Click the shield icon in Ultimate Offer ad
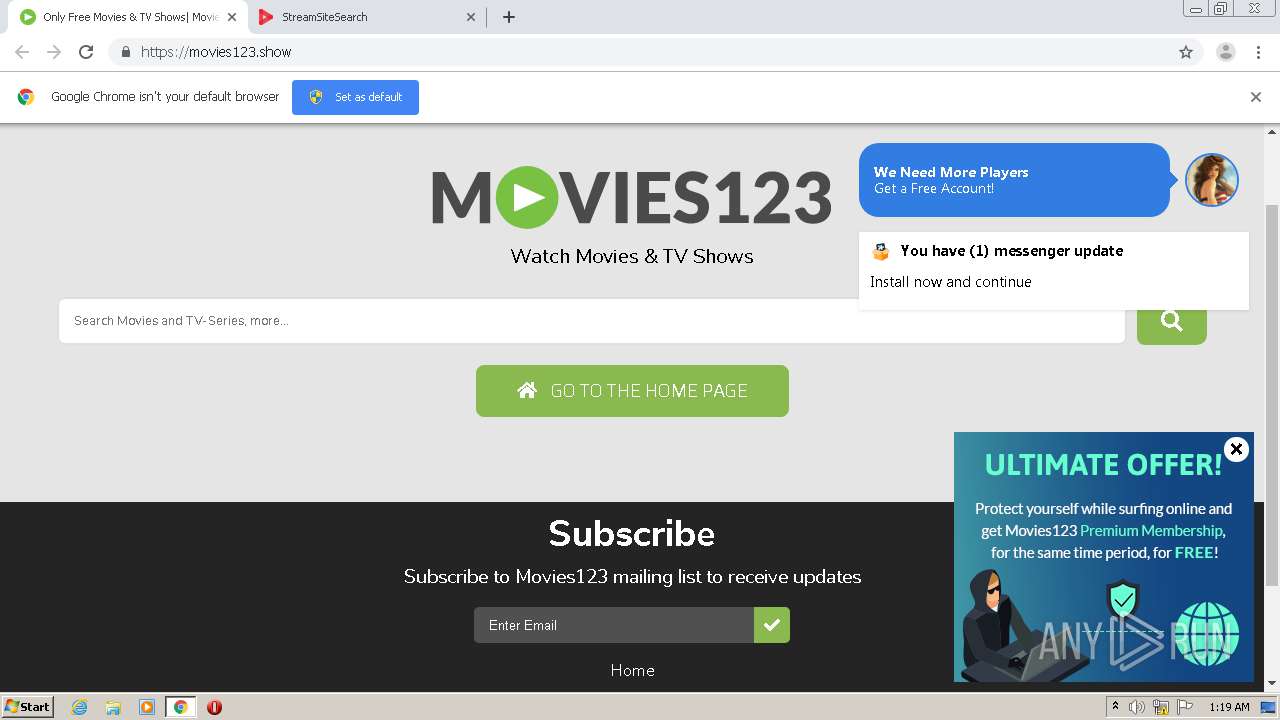1280x720 pixels. (1124, 600)
